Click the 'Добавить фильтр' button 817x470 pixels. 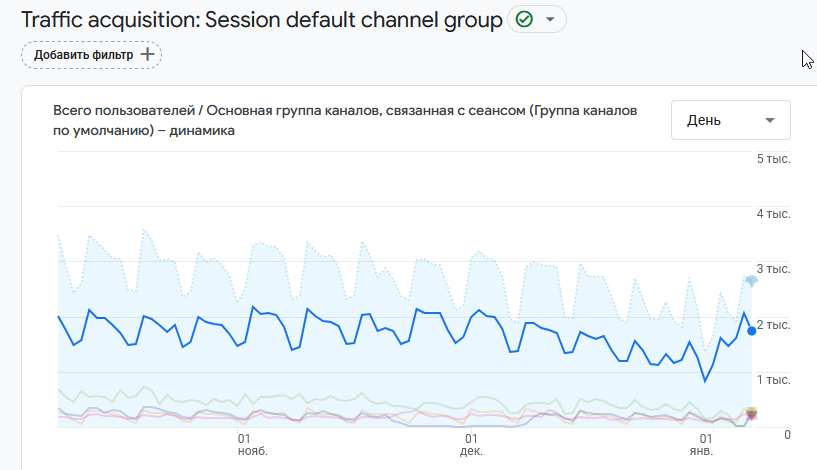[91, 55]
